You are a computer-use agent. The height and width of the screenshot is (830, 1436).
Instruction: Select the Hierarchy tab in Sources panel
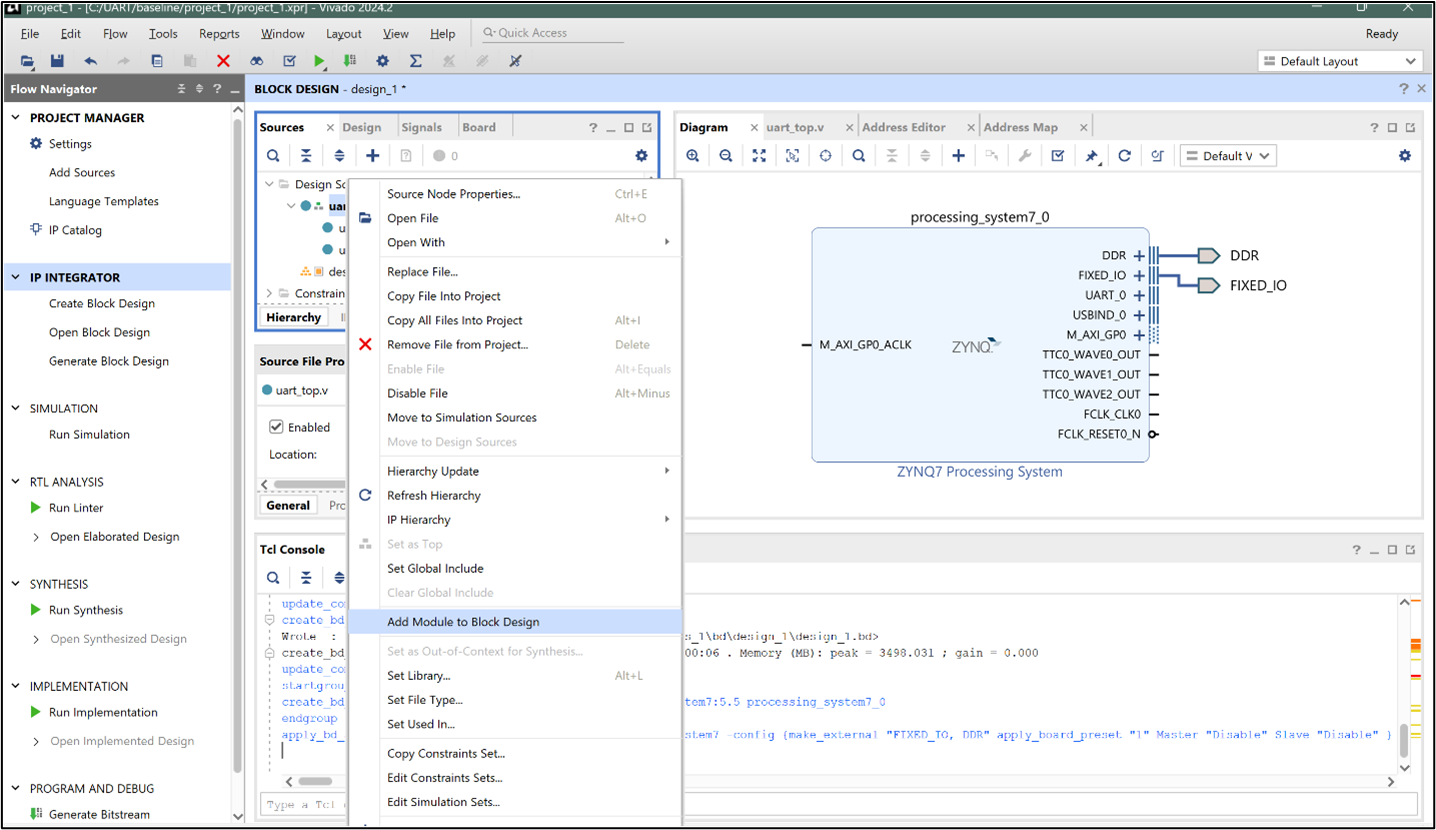293,318
